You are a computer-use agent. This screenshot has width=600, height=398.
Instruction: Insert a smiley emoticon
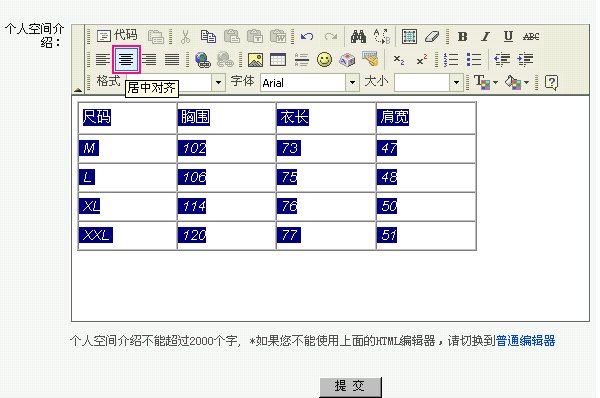tap(324, 60)
